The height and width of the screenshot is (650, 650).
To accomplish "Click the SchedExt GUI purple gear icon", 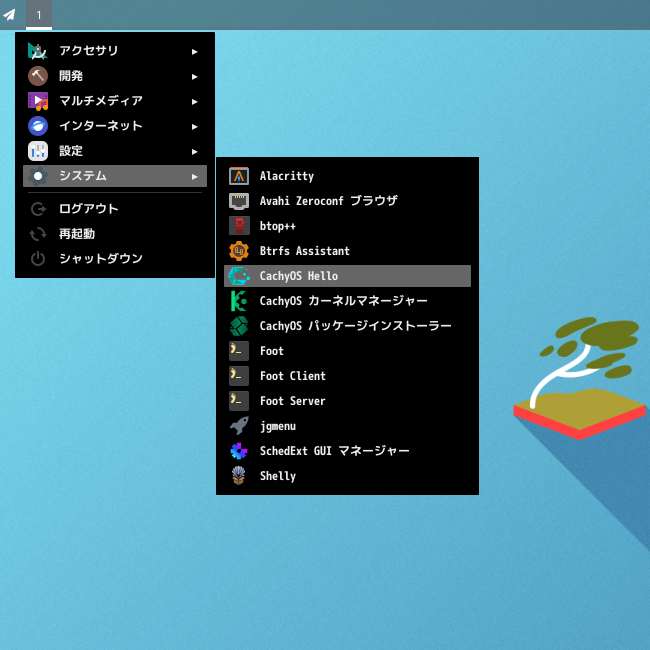I will coord(239,451).
